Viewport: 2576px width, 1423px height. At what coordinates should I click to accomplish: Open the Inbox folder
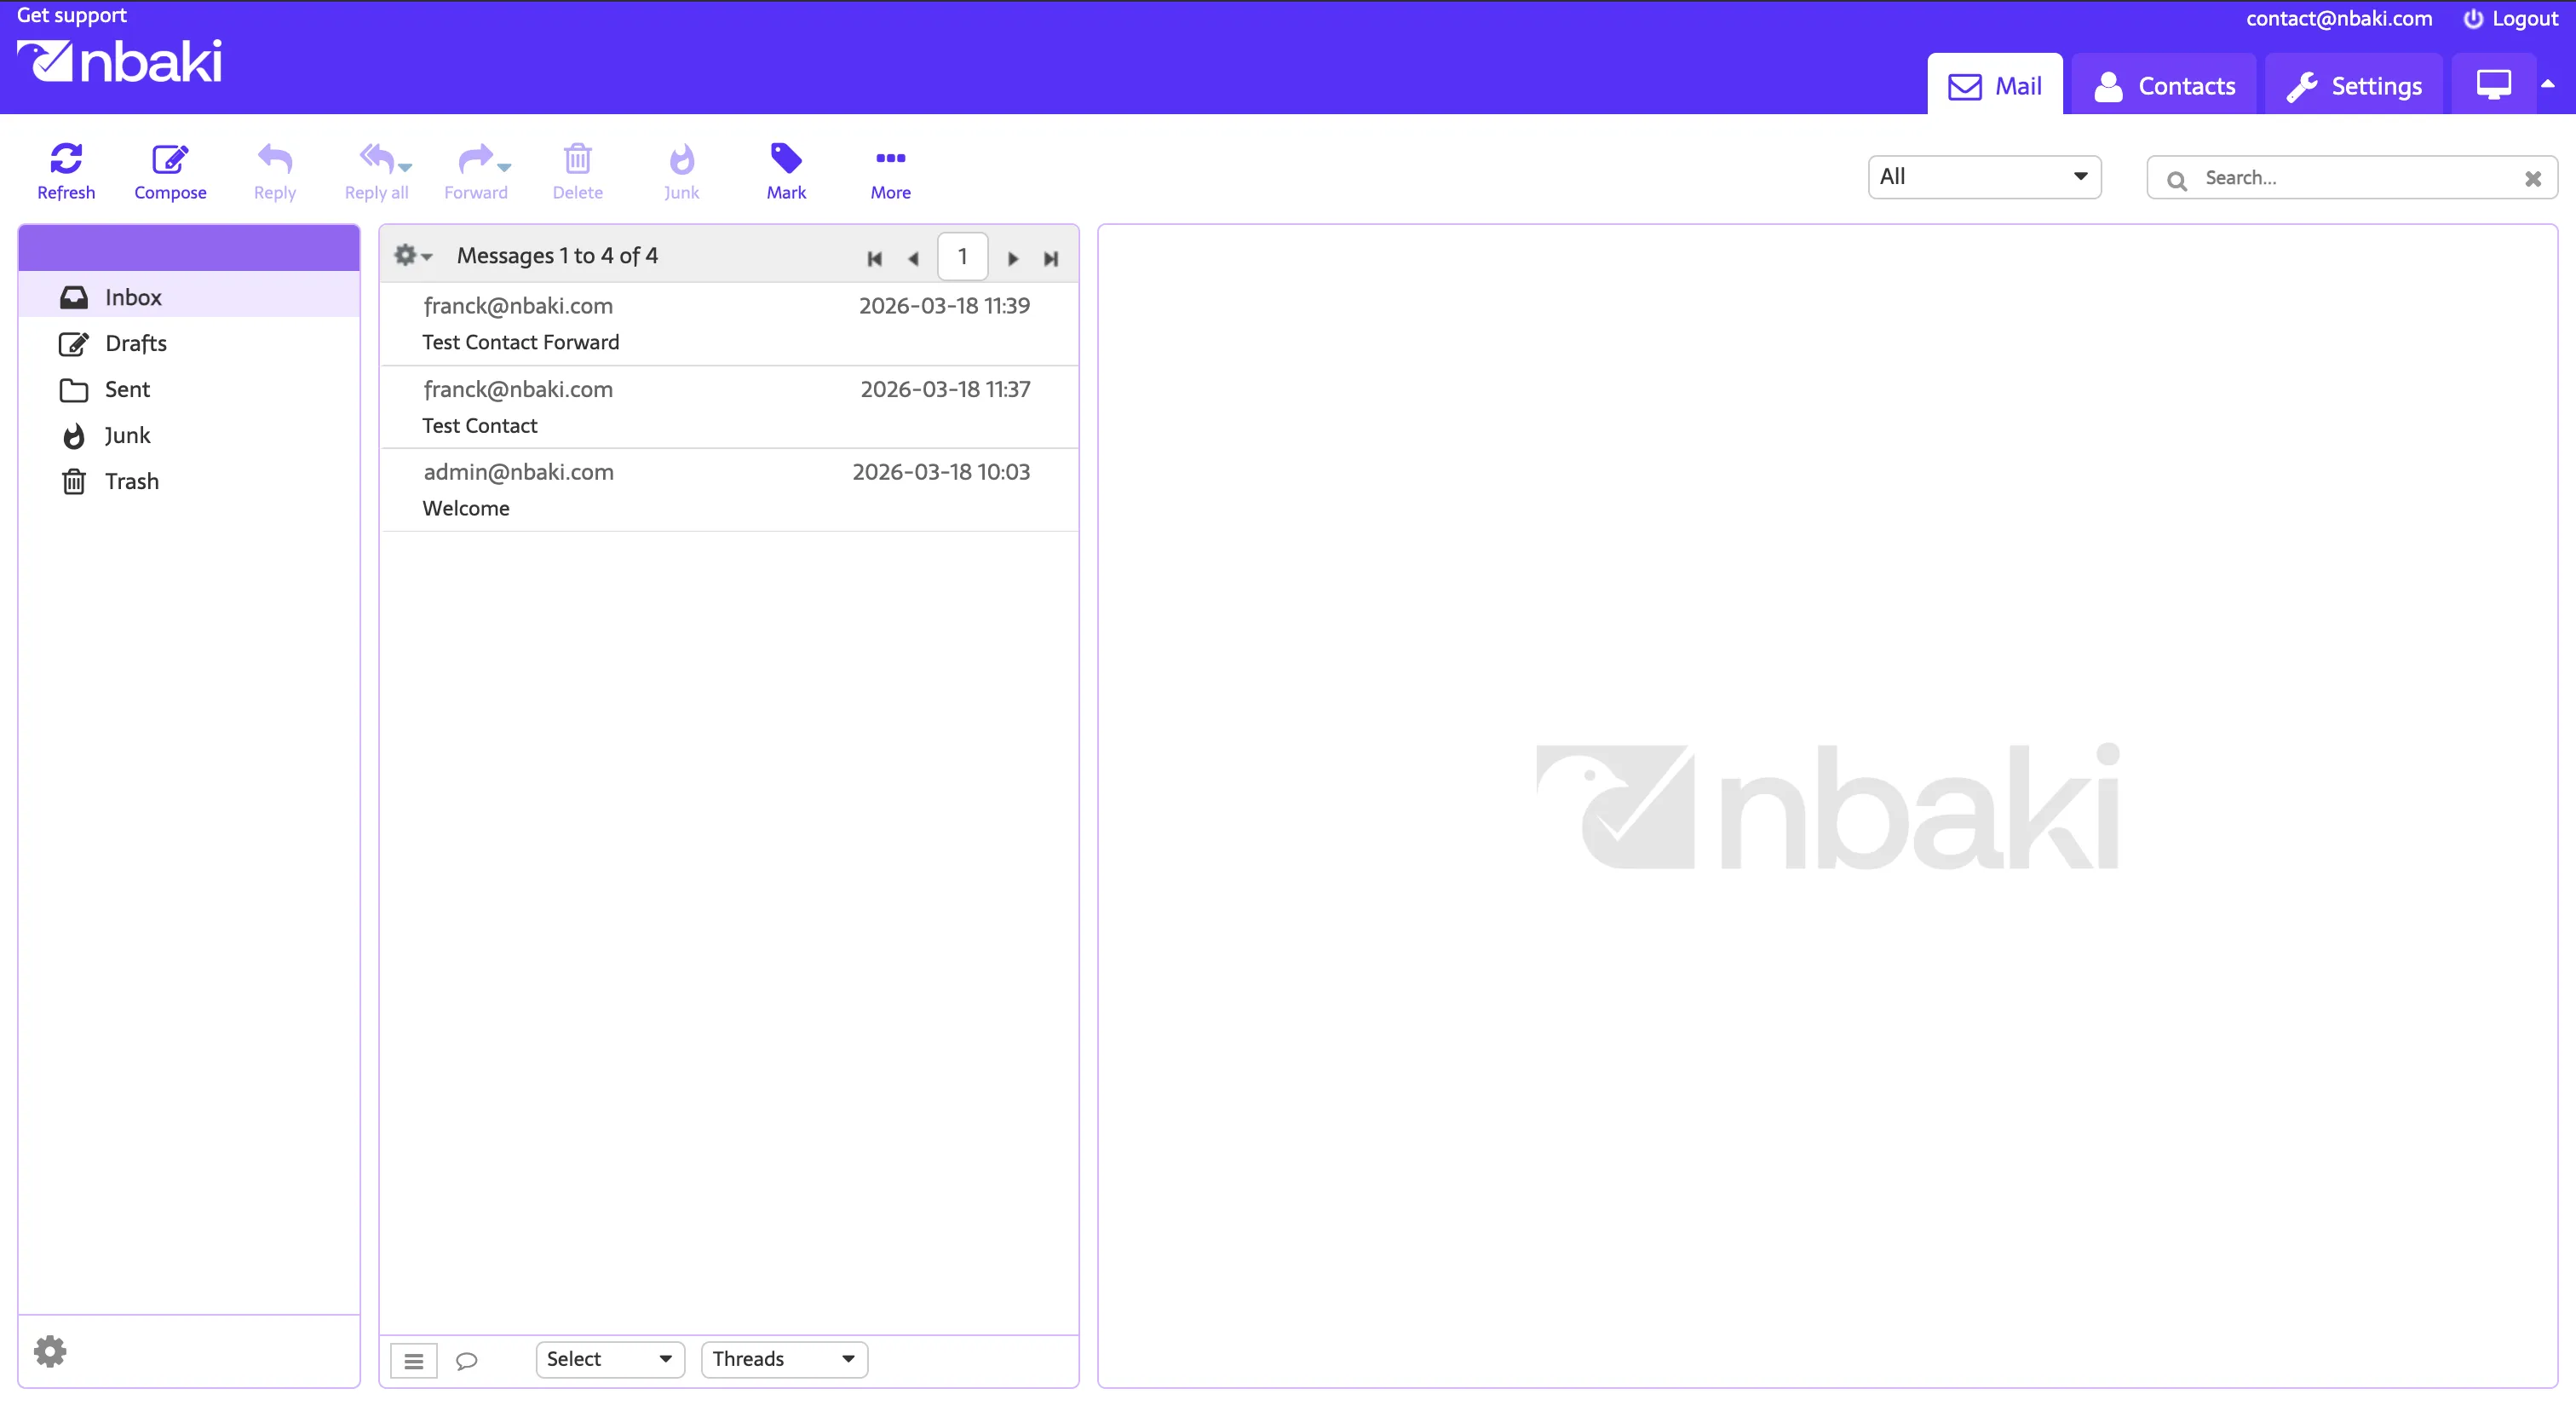[189, 297]
